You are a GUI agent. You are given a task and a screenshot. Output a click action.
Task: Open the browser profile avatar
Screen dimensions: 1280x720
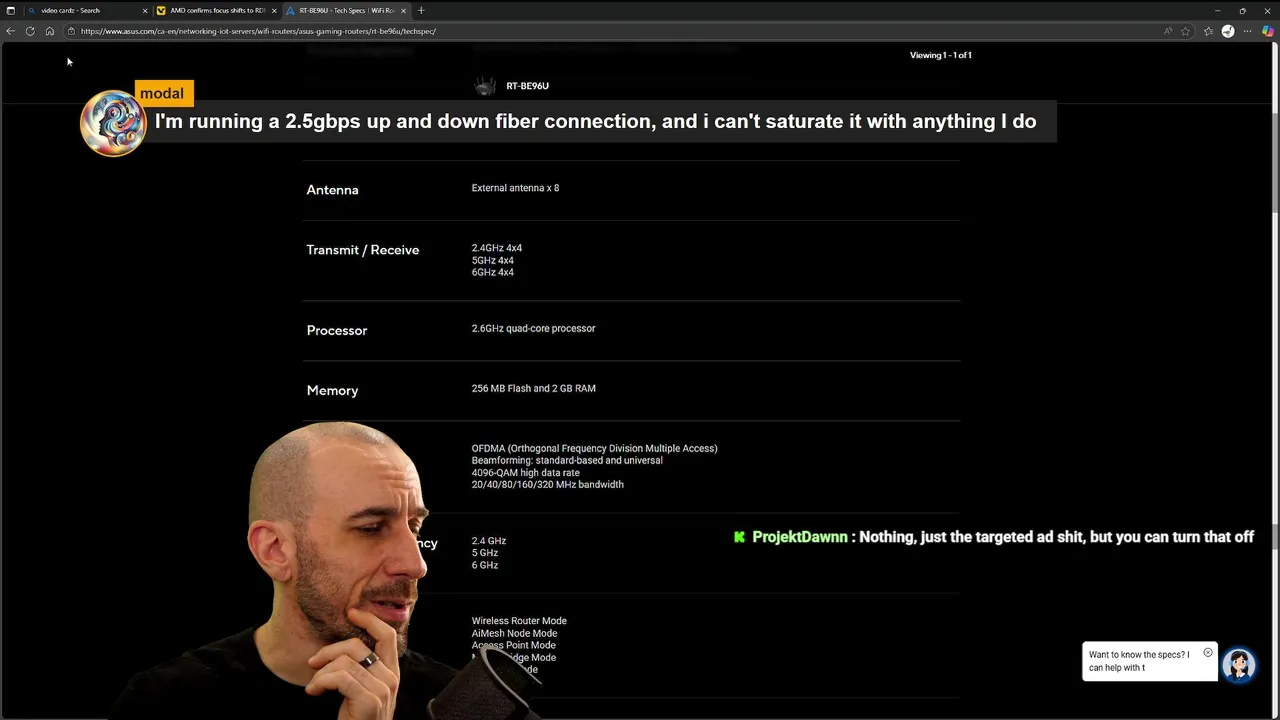[1228, 31]
